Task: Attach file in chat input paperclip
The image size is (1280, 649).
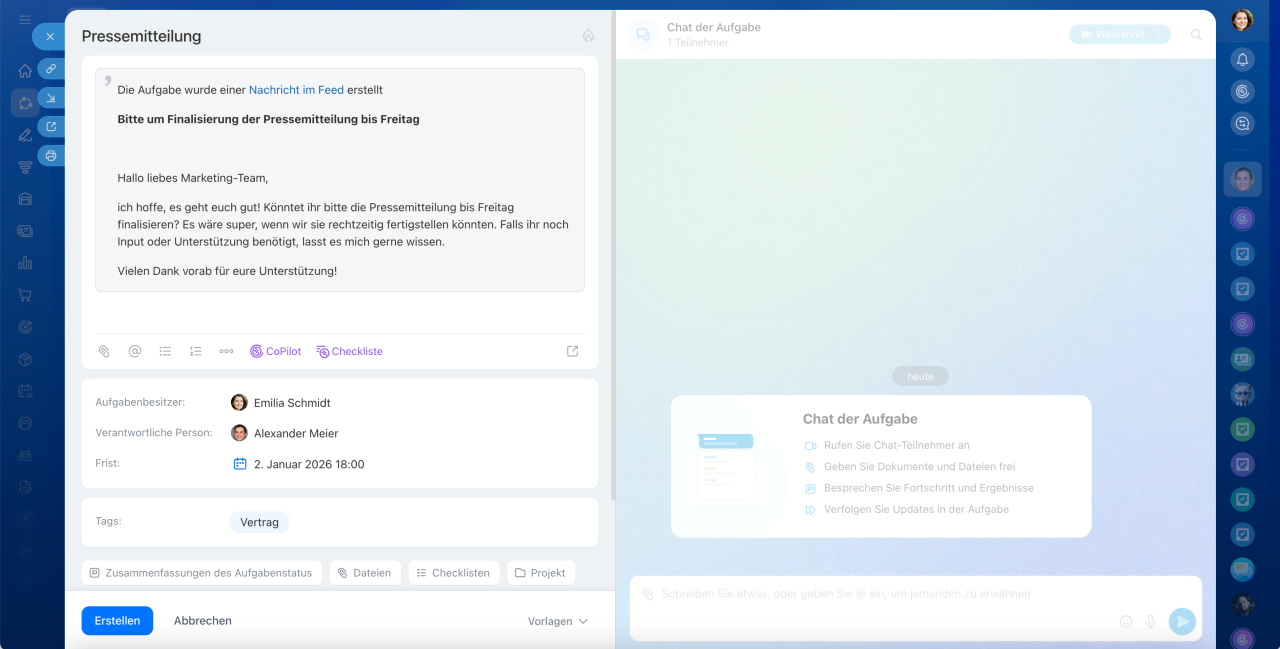Action: 647,594
